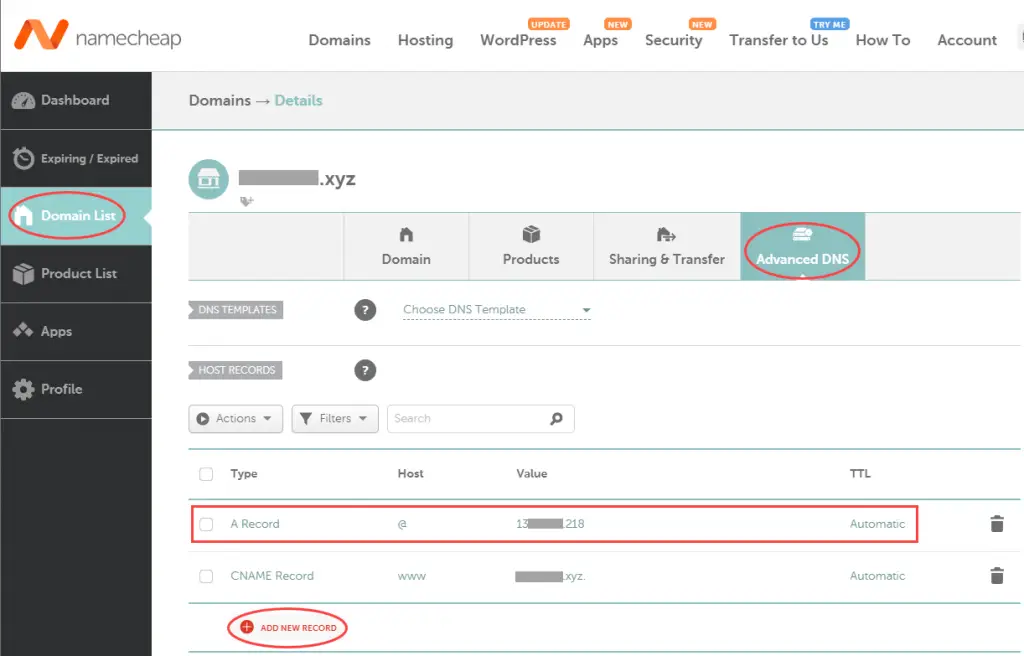The image size is (1024, 656).
Task: Click the www host value
Action: coord(411,576)
